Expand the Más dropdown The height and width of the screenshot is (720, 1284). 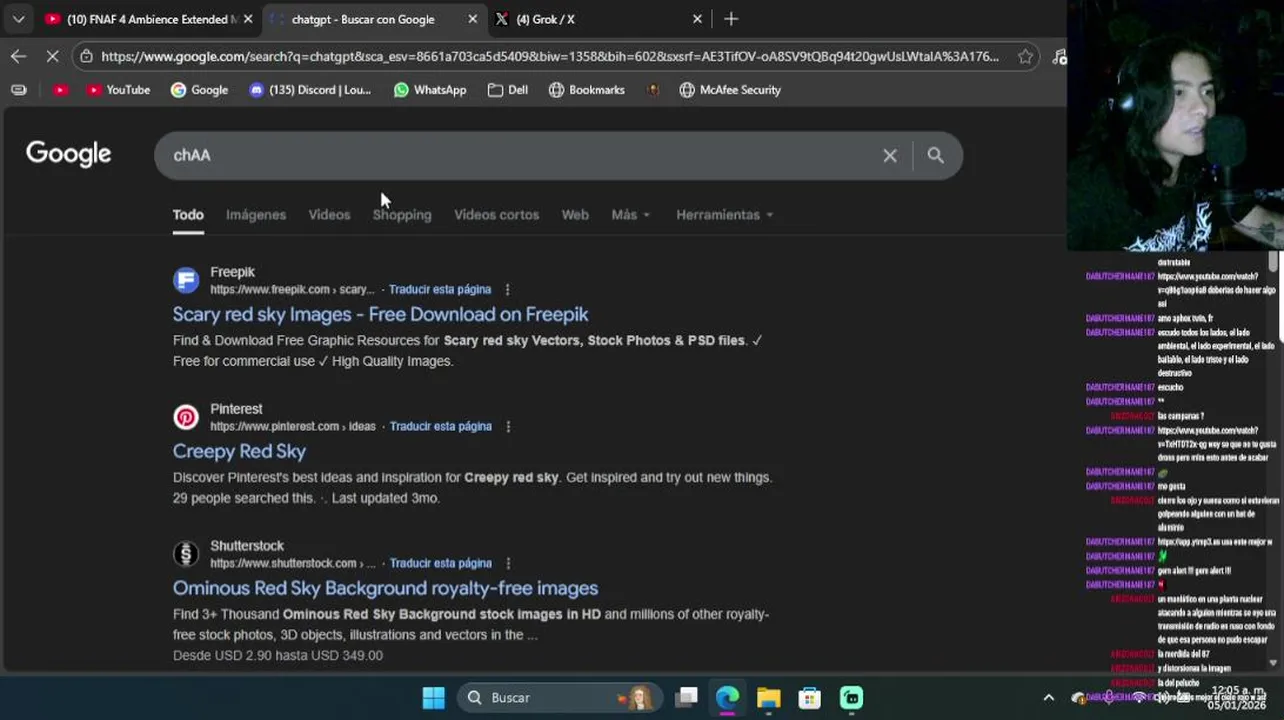(x=631, y=215)
